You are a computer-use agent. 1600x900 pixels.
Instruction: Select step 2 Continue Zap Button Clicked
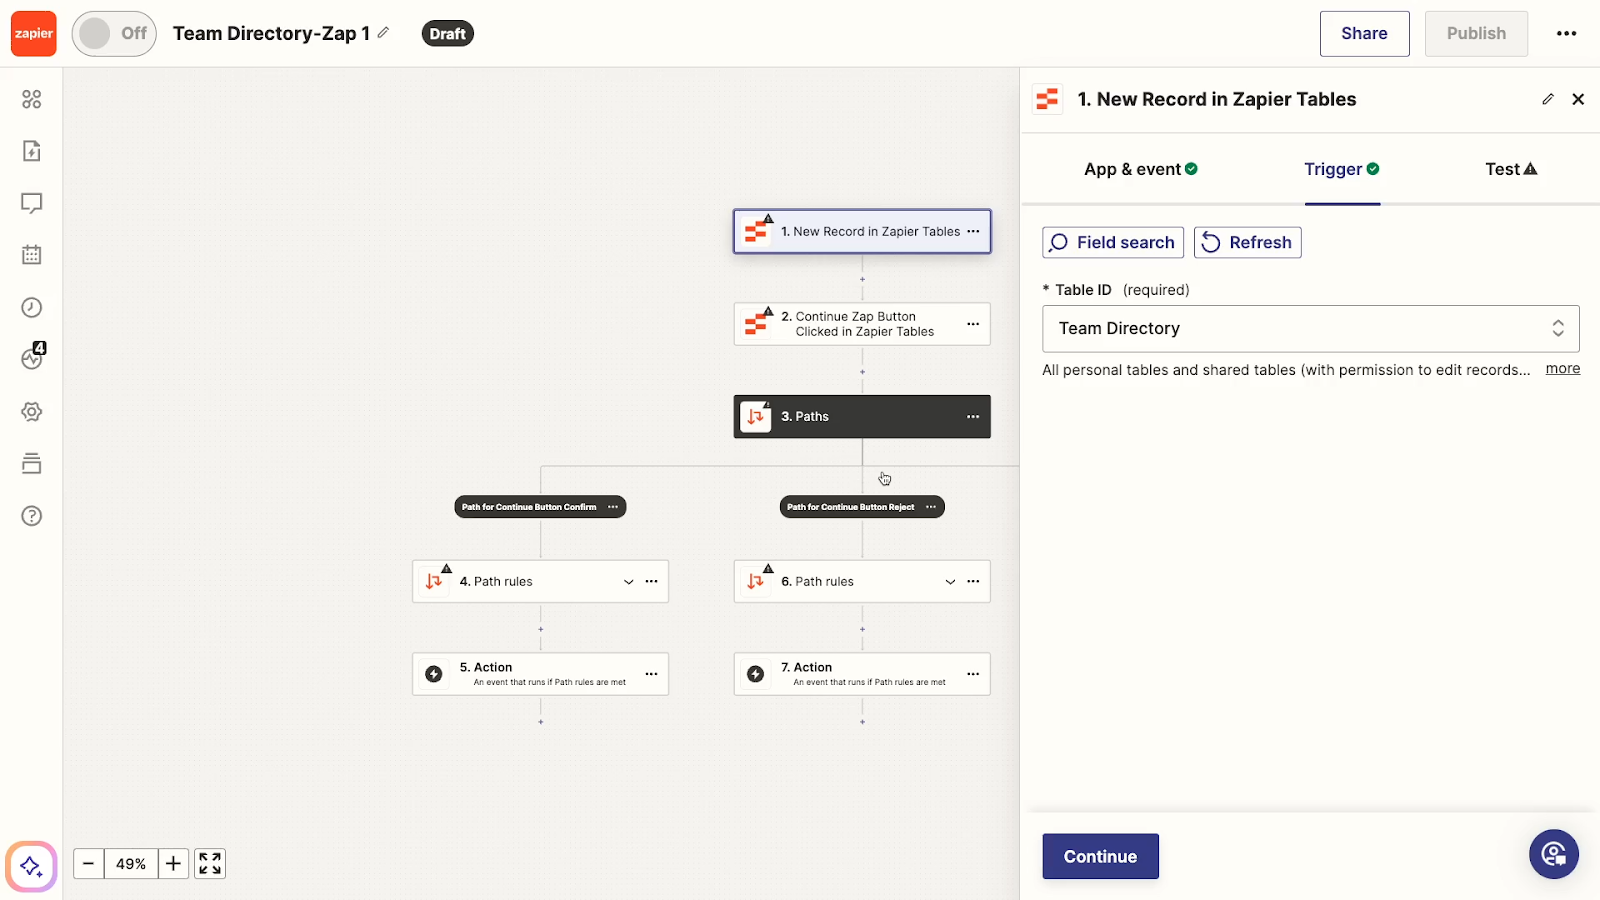tap(862, 324)
